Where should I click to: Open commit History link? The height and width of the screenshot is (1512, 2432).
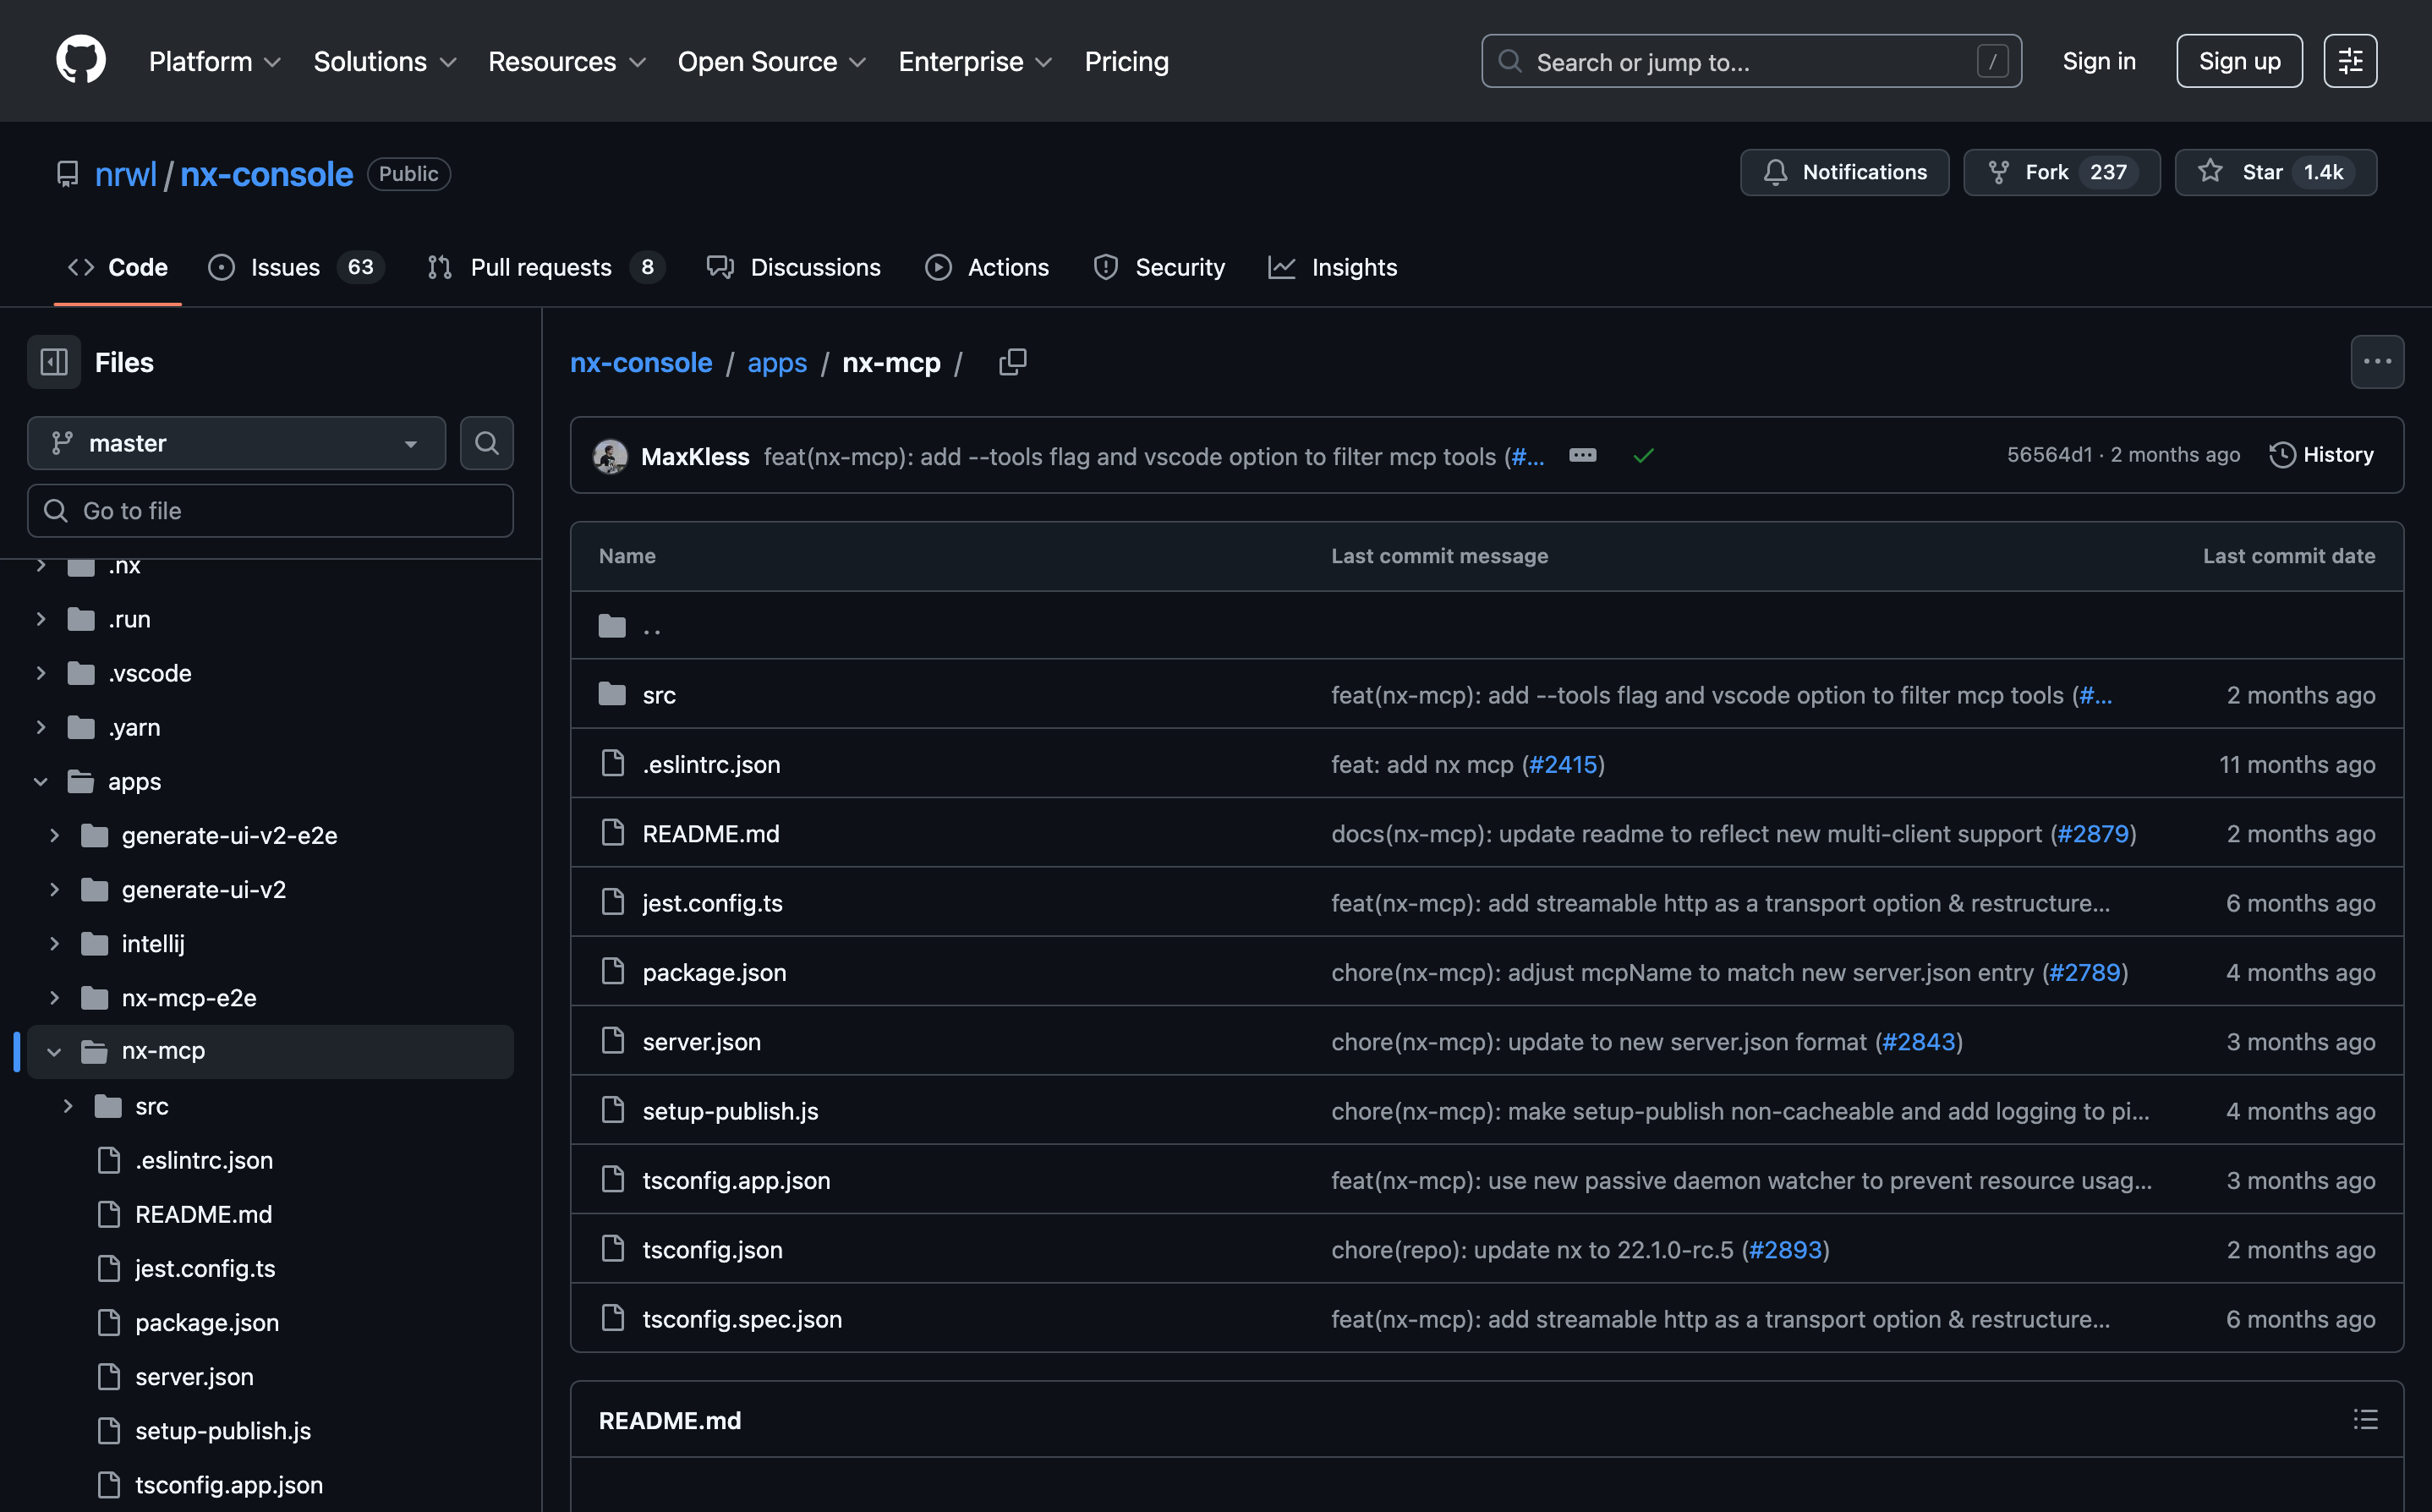tap(2321, 455)
